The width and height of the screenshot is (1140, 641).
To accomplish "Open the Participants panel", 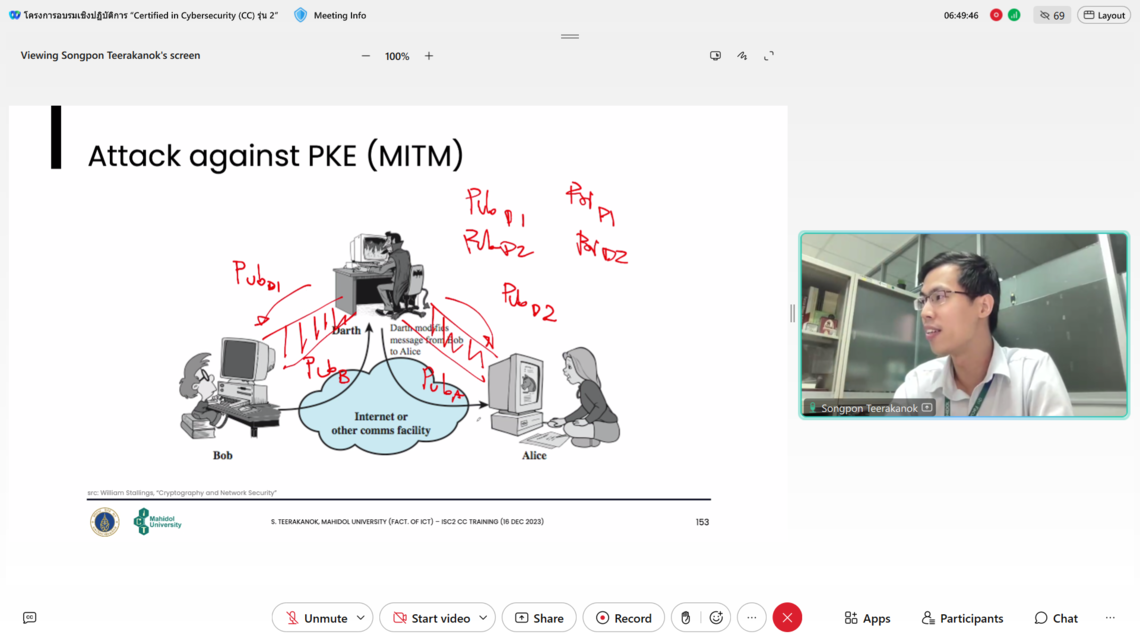I will (962, 618).
